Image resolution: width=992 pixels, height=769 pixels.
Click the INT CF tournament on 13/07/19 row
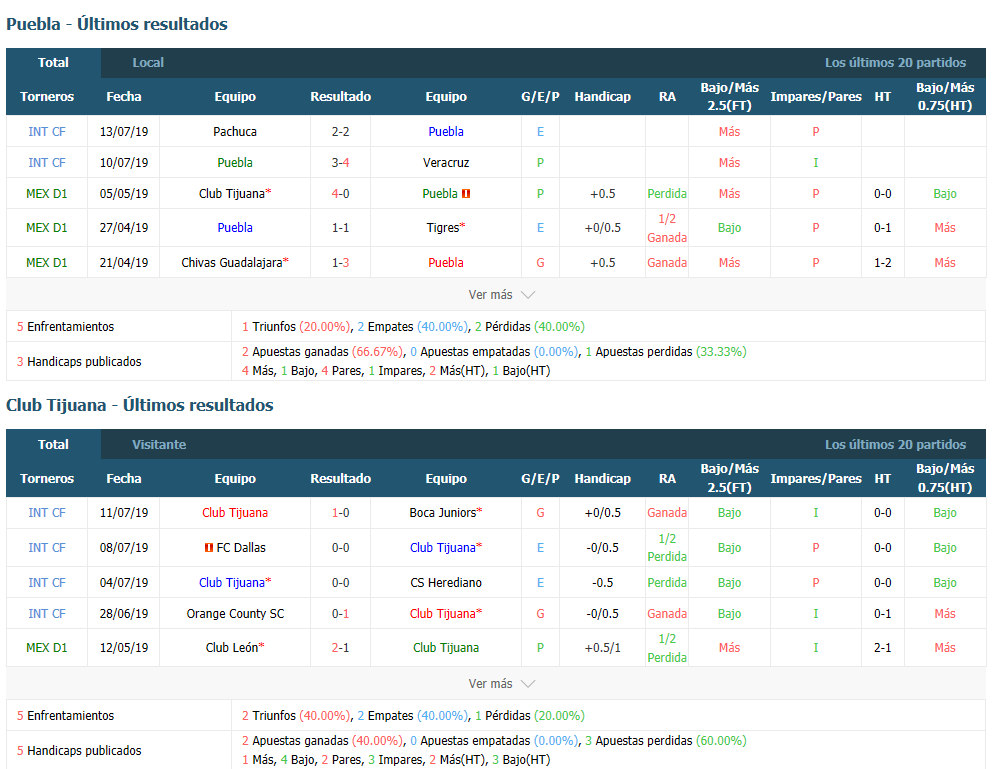(x=47, y=132)
